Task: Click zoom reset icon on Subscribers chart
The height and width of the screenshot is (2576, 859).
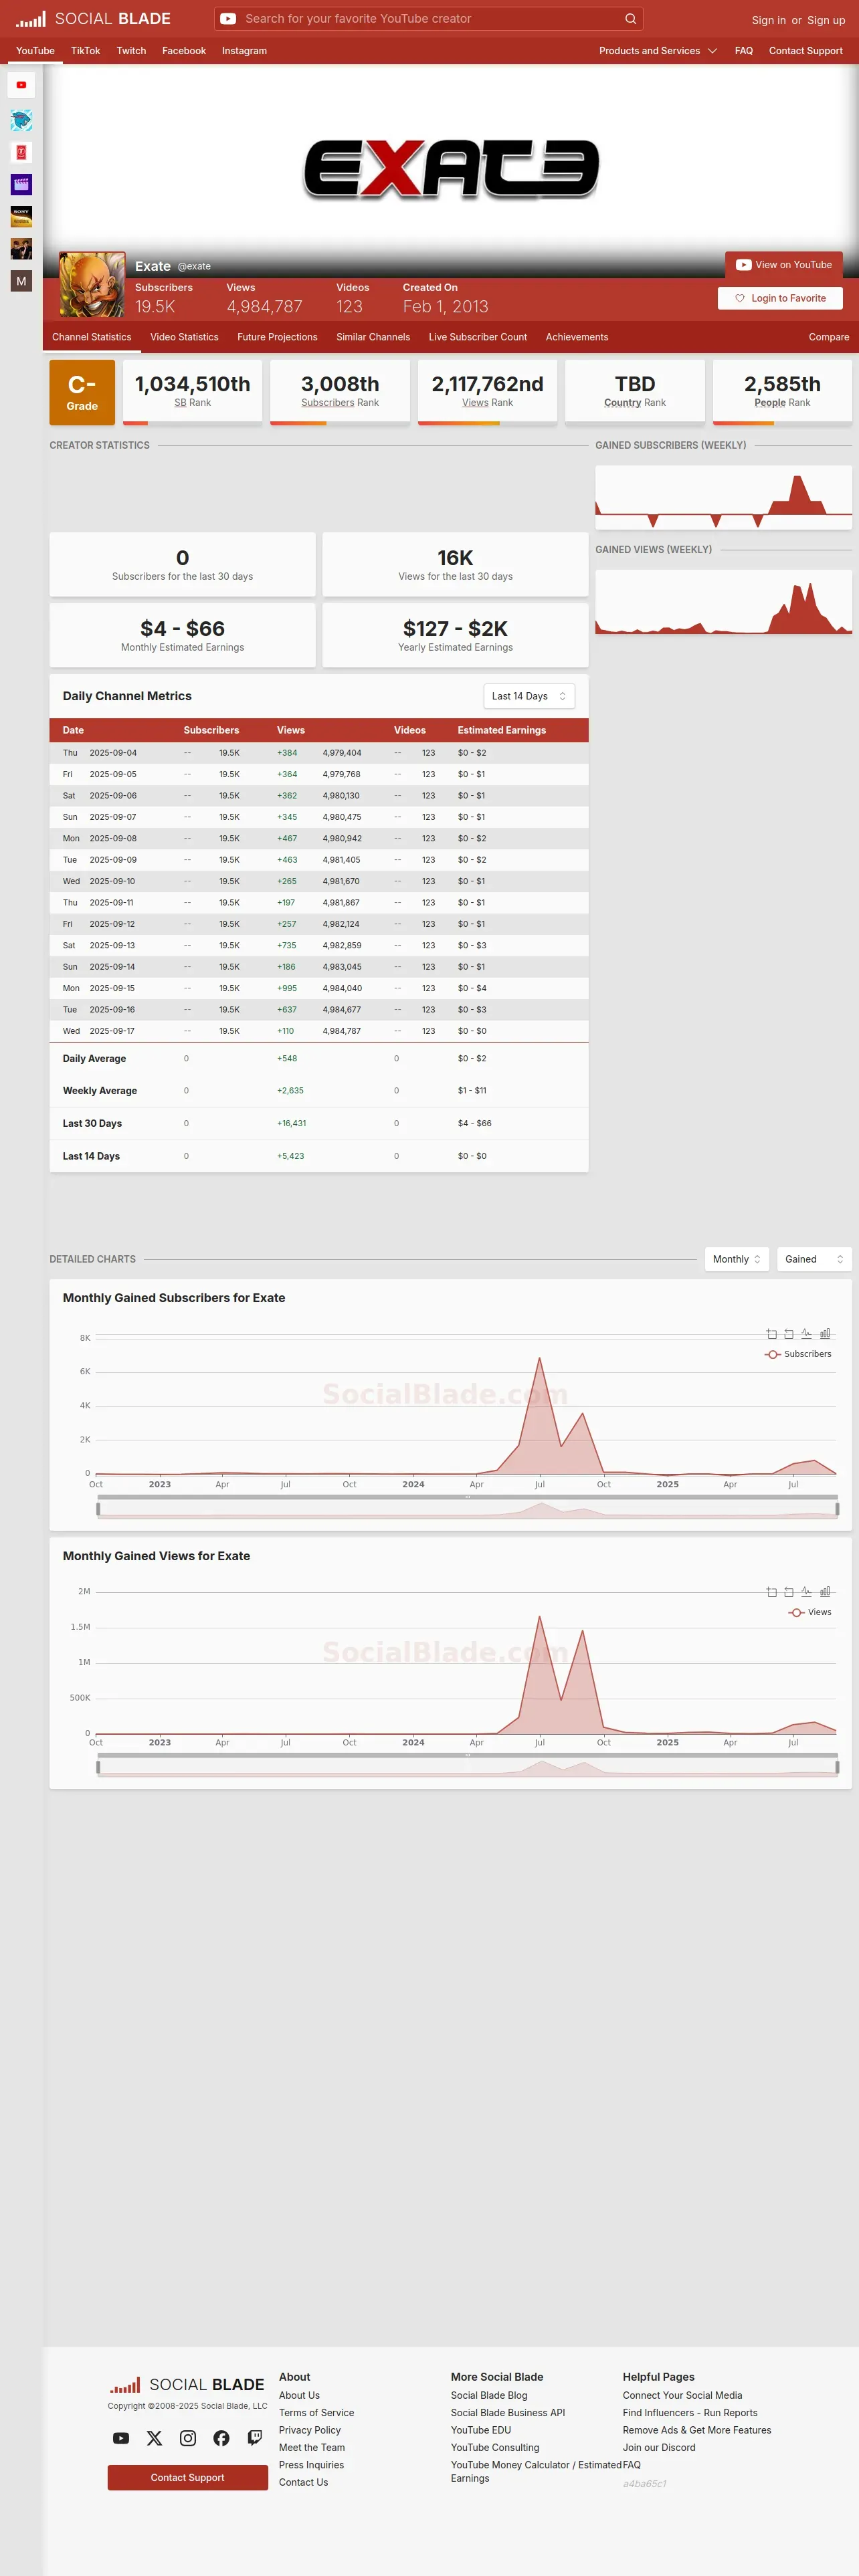Action: pyautogui.click(x=789, y=1334)
